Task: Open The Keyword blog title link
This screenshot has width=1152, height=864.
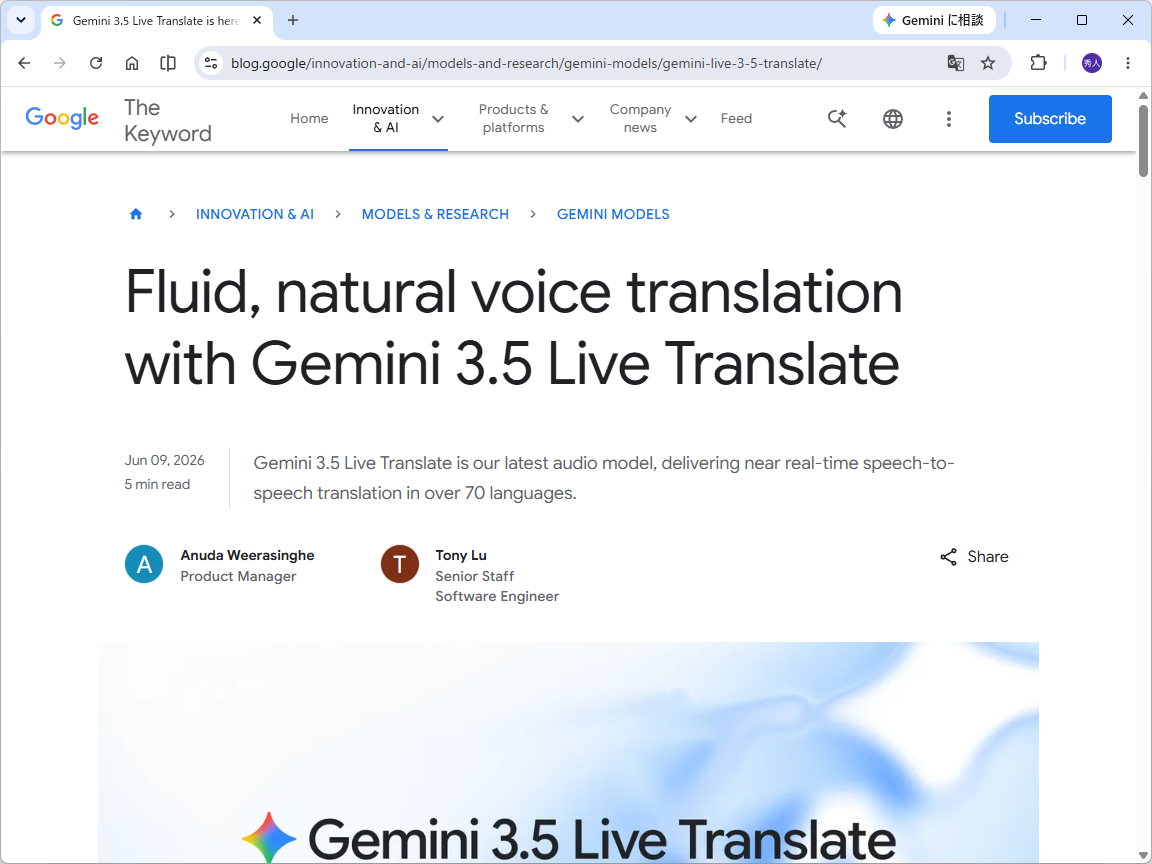Action: click(x=168, y=120)
